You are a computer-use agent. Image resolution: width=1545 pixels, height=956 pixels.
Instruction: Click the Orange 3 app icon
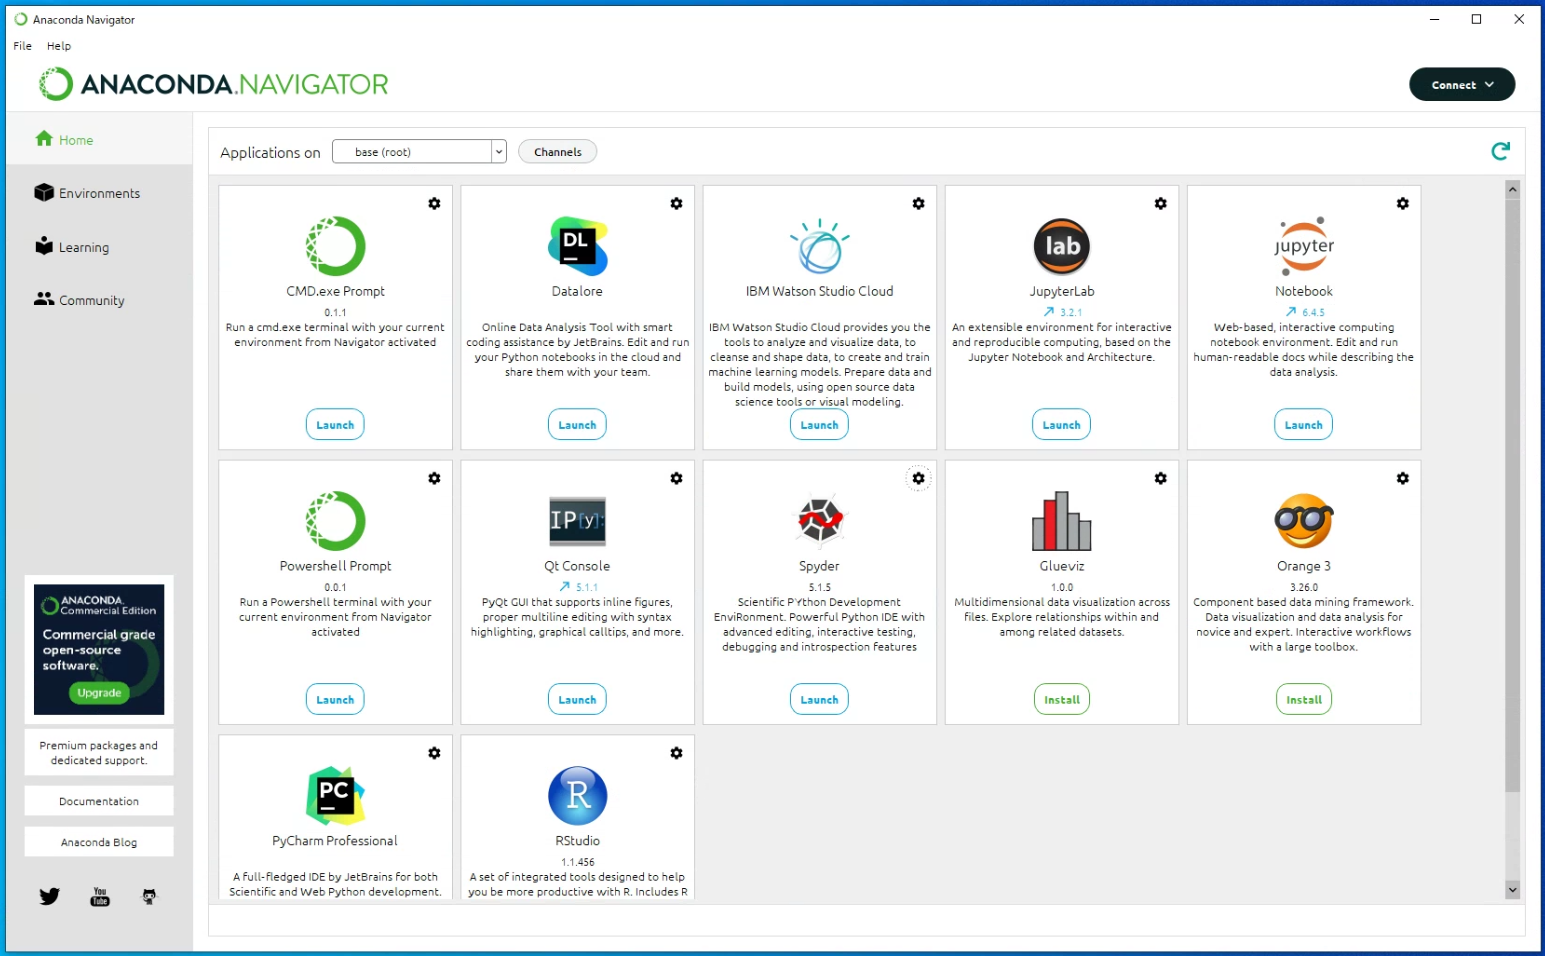[x=1304, y=521]
